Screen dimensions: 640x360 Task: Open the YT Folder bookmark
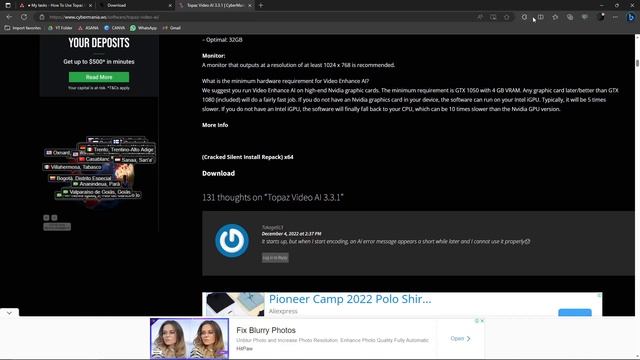tap(60, 28)
